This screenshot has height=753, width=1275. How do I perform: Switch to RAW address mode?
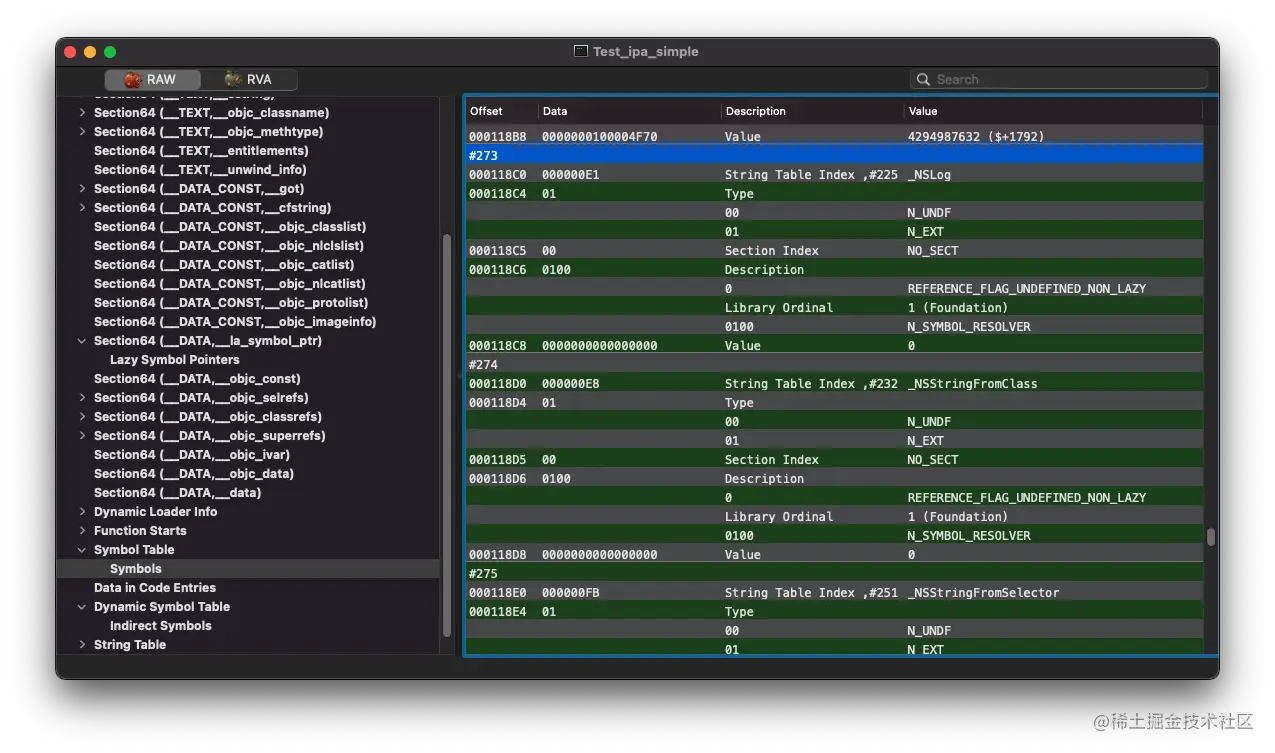[152, 80]
